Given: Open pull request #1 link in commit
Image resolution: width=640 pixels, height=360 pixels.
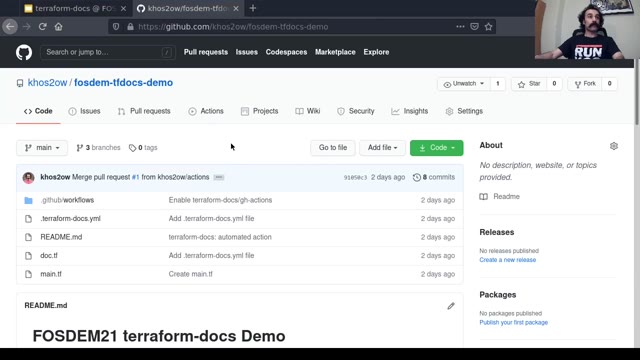Looking at the screenshot, I should 136,177.
